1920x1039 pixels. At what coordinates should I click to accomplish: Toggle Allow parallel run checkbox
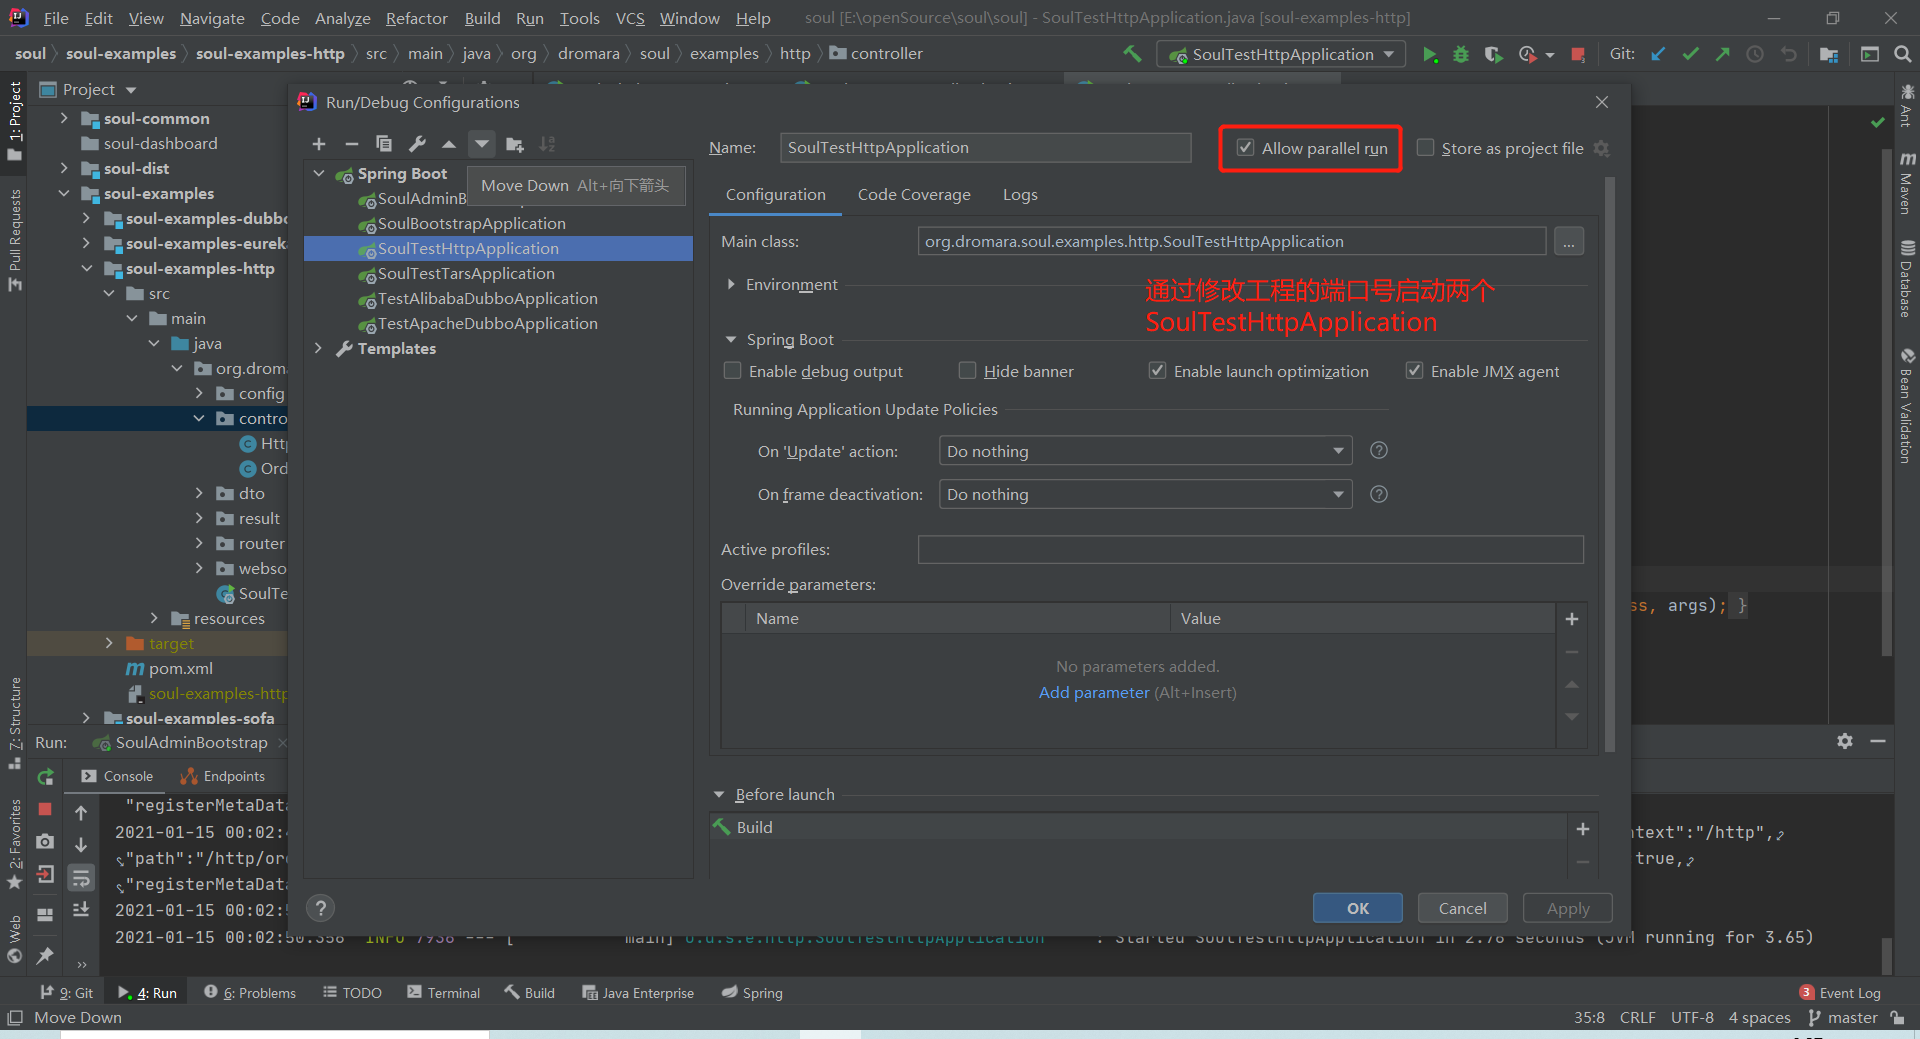pos(1245,148)
